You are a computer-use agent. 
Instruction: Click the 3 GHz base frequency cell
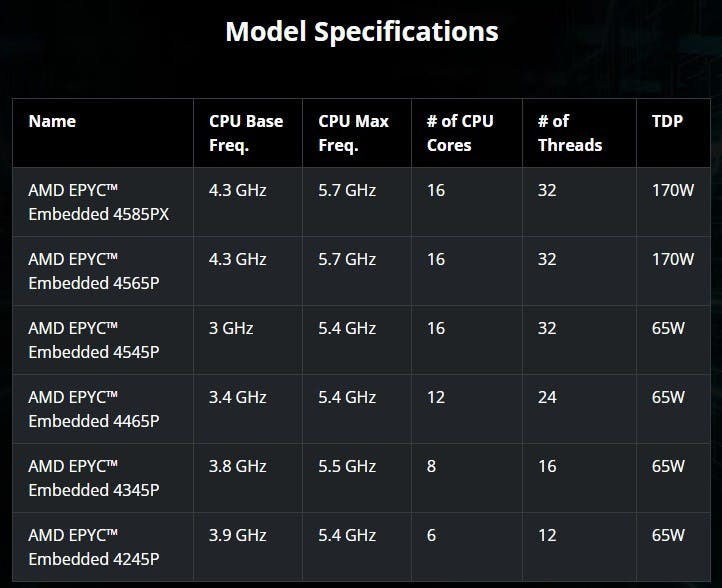(231, 328)
